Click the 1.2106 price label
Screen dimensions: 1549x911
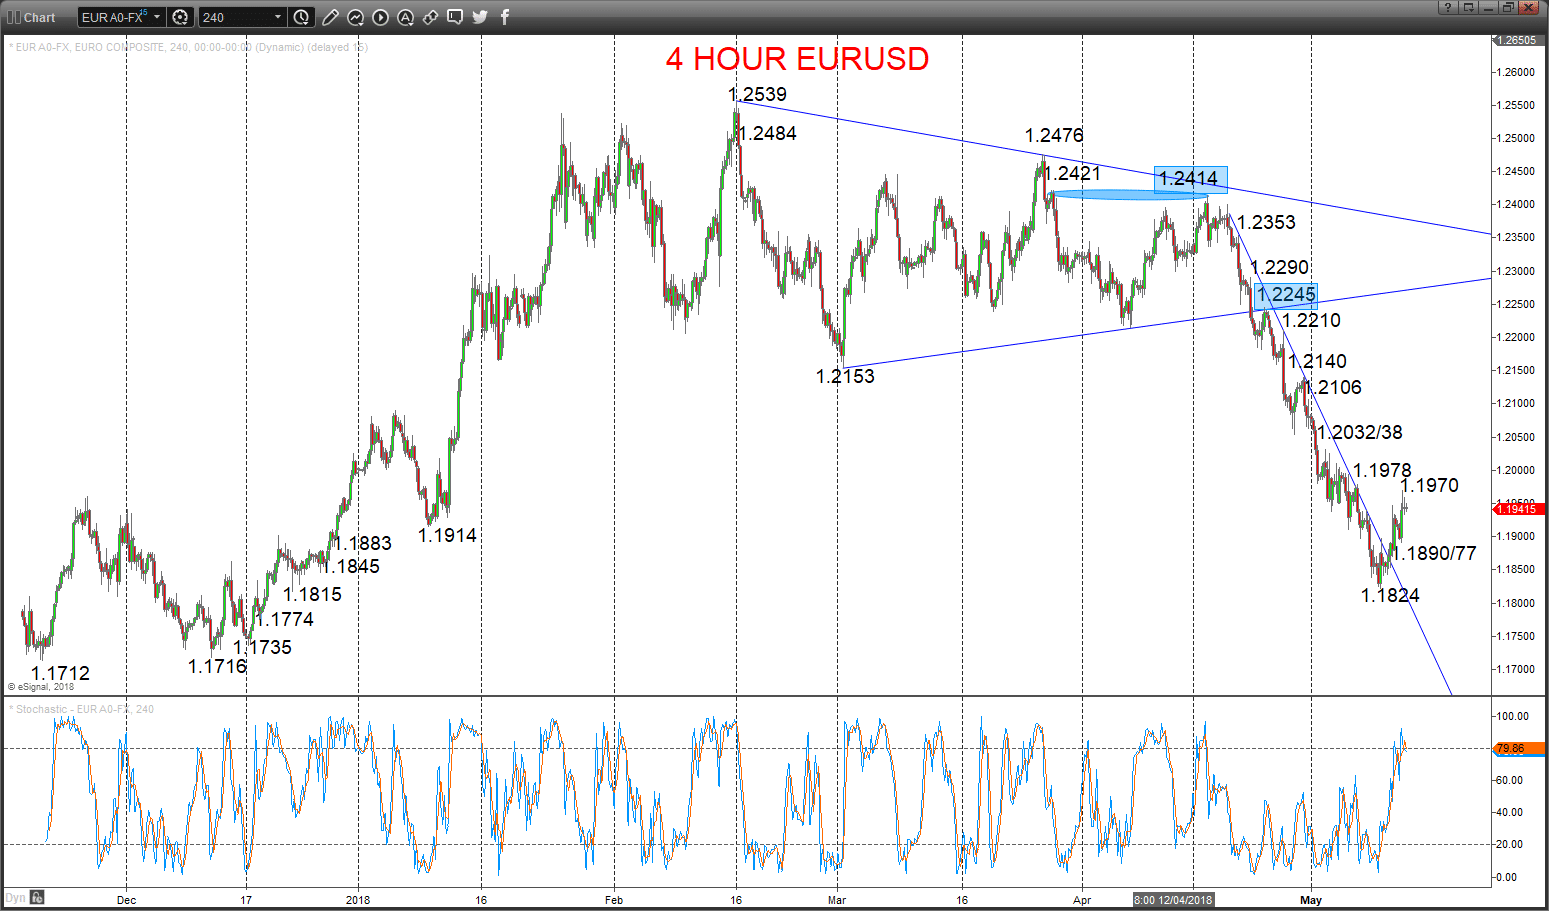pos(1333,387)
